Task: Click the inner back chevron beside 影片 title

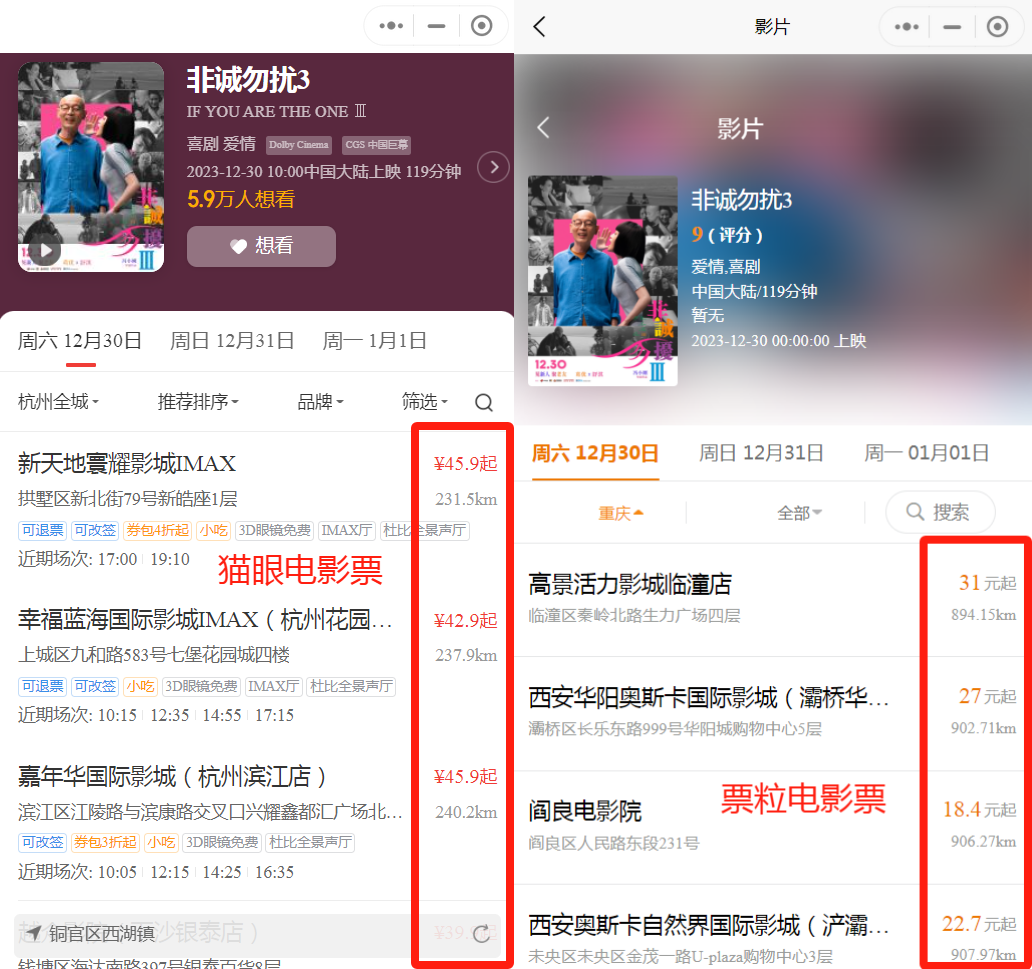Action: [x=544, y=128]
